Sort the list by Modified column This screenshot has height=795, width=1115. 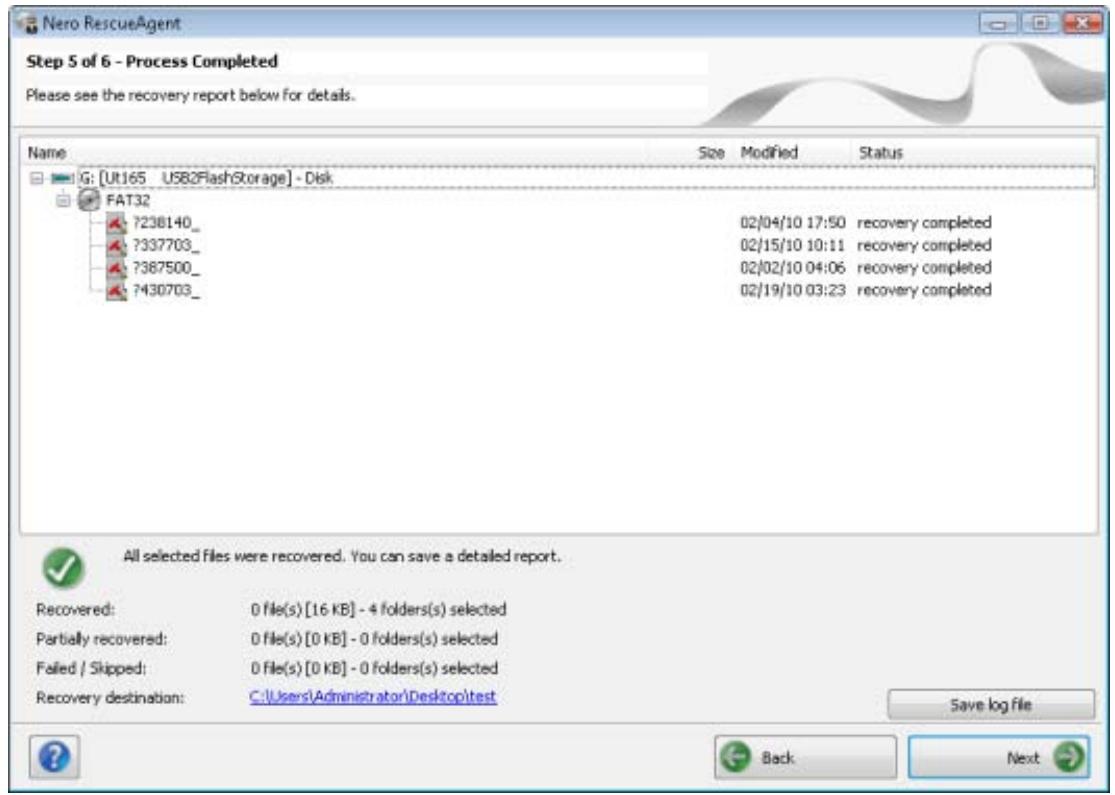tap(769, 152)
